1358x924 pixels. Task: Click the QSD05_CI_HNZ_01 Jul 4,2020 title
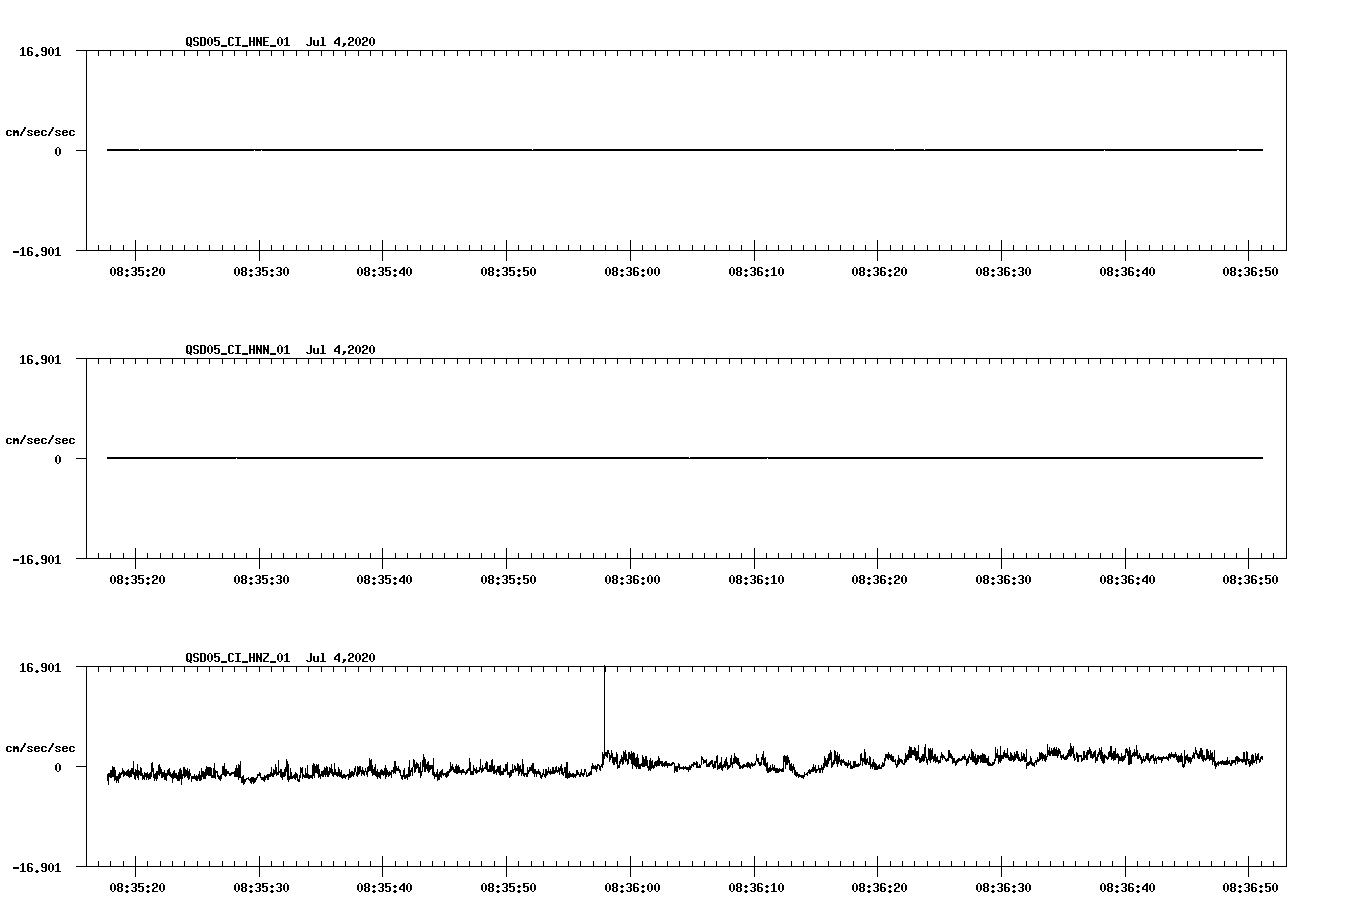(x=280, y=658)
